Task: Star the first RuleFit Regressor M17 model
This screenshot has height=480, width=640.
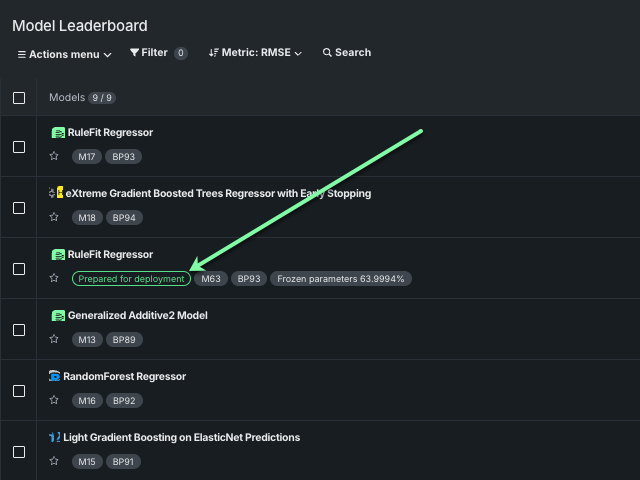Action: 55,156
